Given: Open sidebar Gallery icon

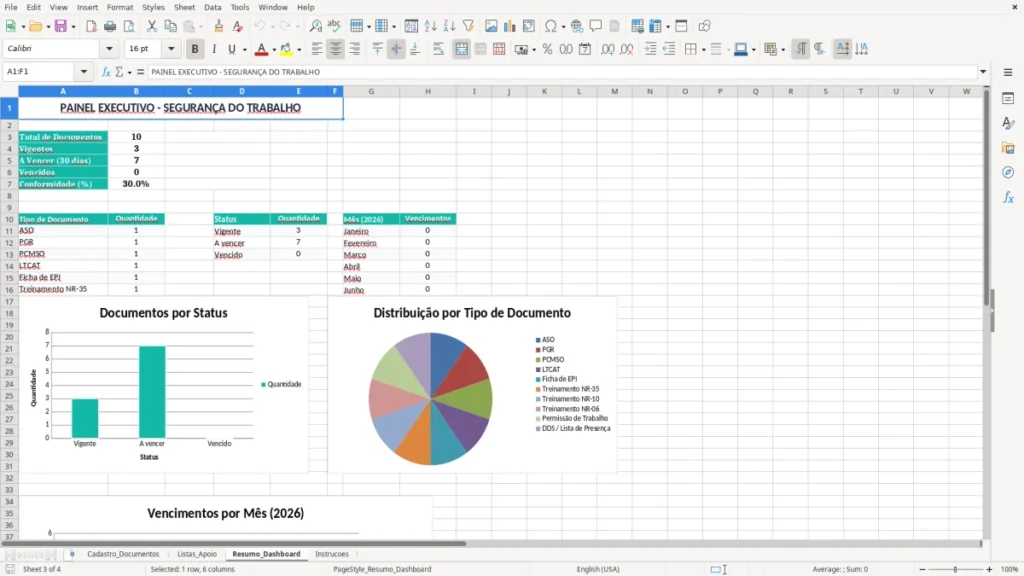Looking at the screenshot, I should click(x=1008, y=148).
